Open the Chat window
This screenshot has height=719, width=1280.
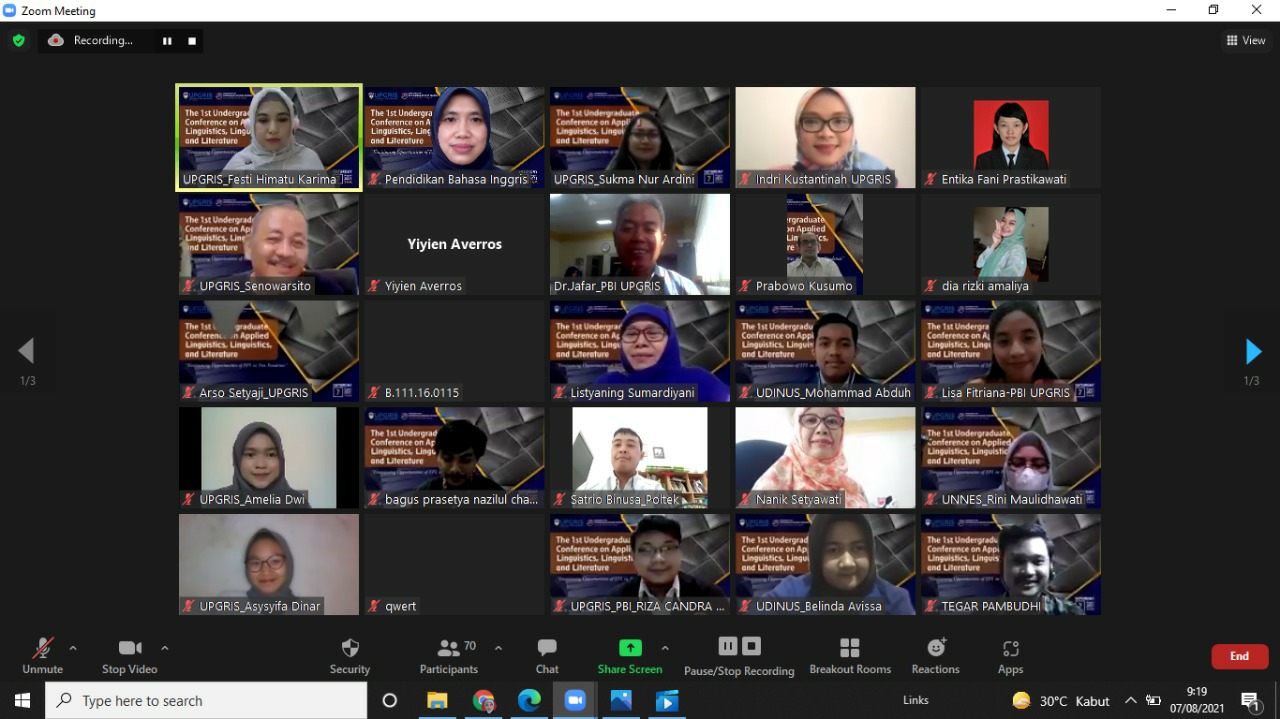point(547,656)
